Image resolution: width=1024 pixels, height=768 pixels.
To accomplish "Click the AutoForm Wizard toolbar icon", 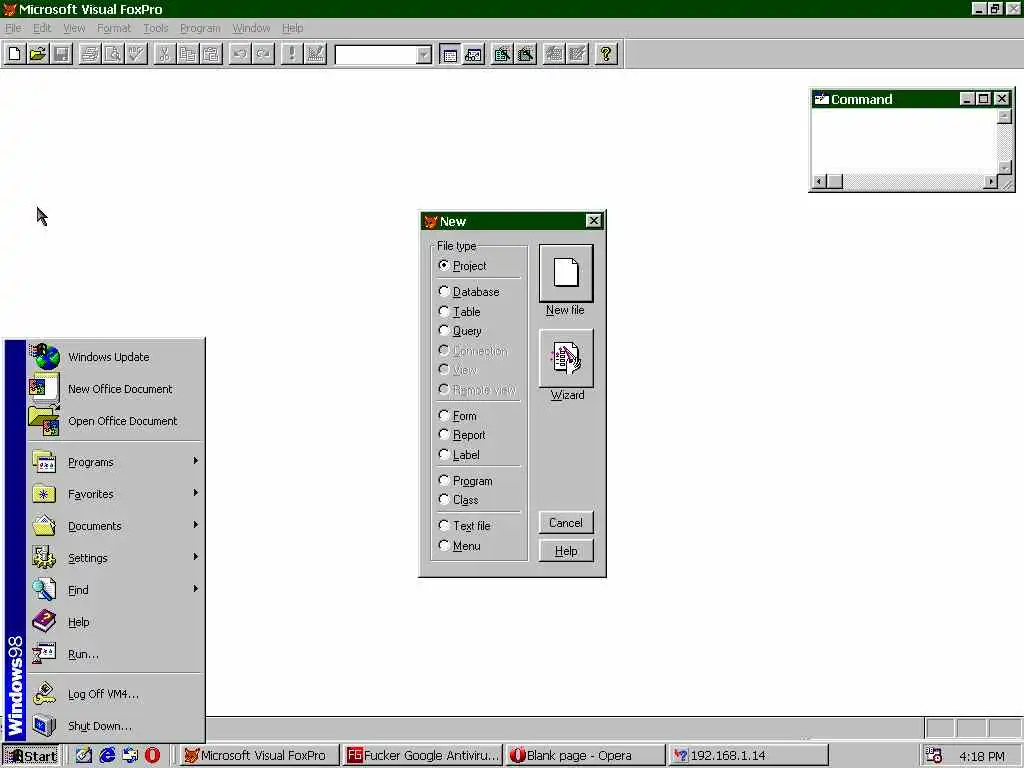I will [x=553, y=54].
